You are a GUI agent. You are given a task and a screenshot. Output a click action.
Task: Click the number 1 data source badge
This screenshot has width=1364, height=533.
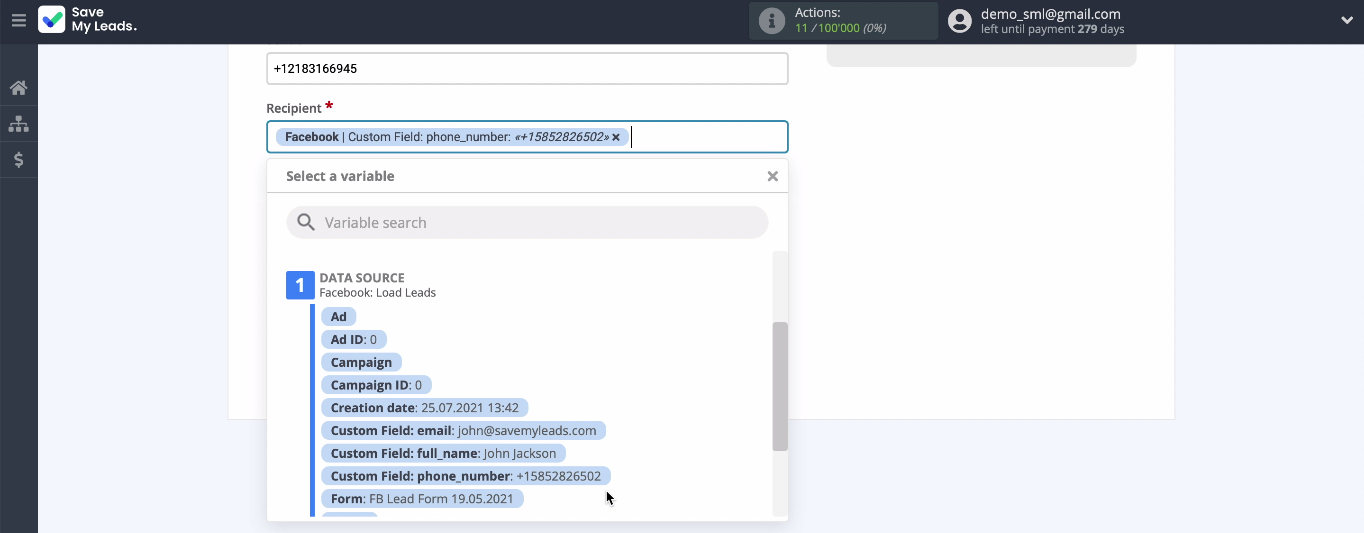(300, 285)
